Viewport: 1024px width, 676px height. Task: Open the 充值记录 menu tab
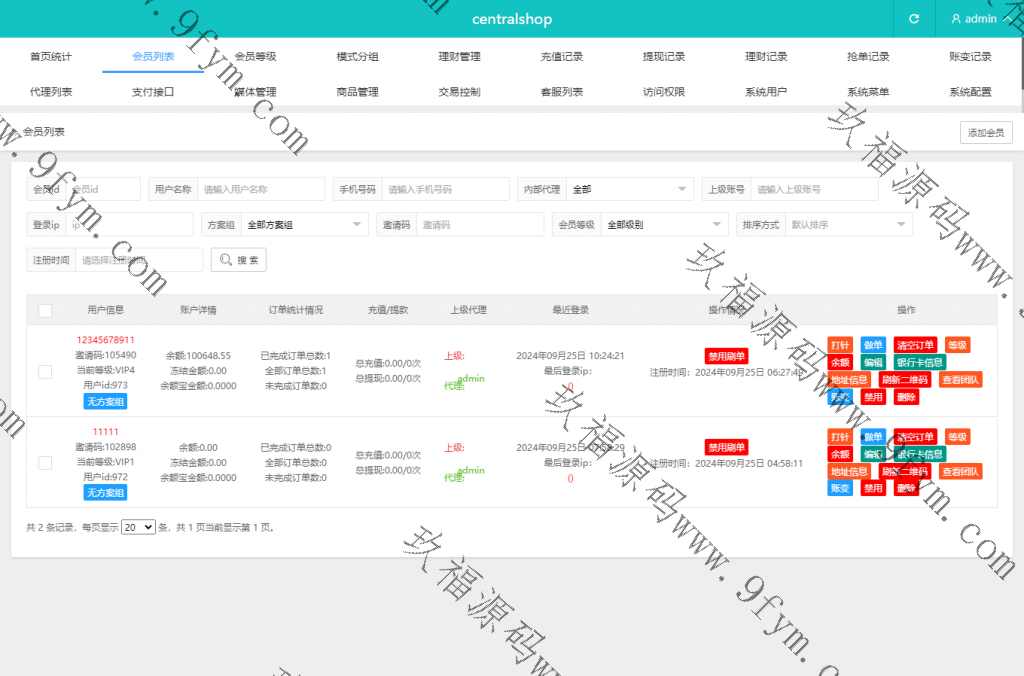tap(561, 57)
